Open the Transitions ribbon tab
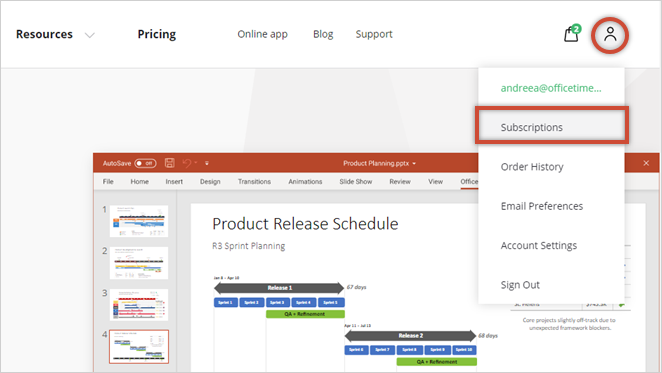The image size is (662, 373). point(254,182)
